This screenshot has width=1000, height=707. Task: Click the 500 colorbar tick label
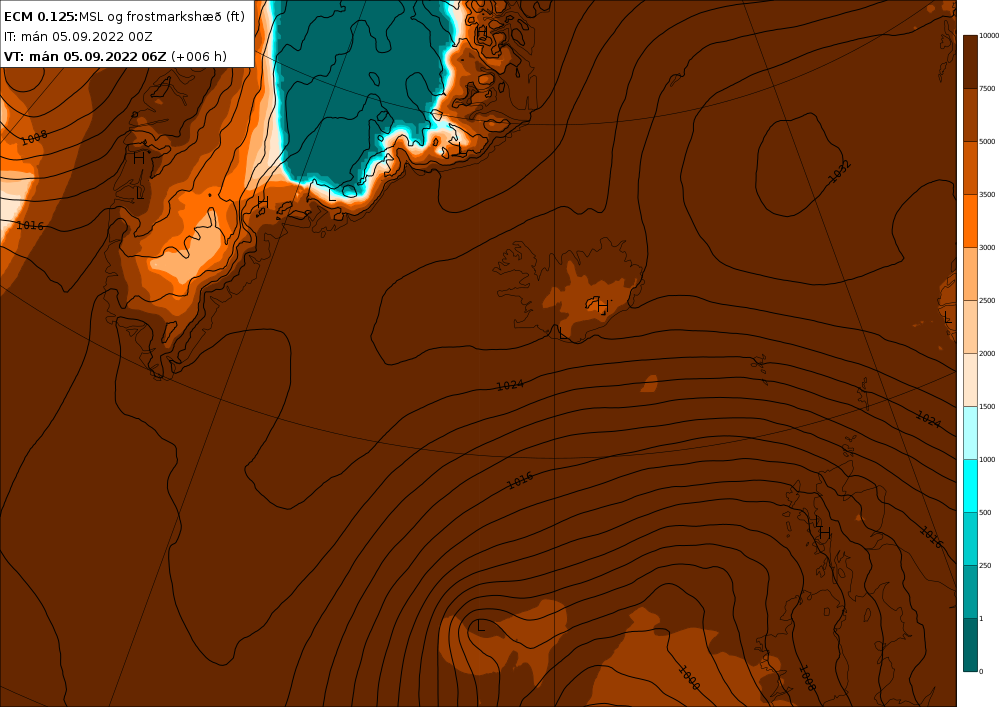[985, 512]
